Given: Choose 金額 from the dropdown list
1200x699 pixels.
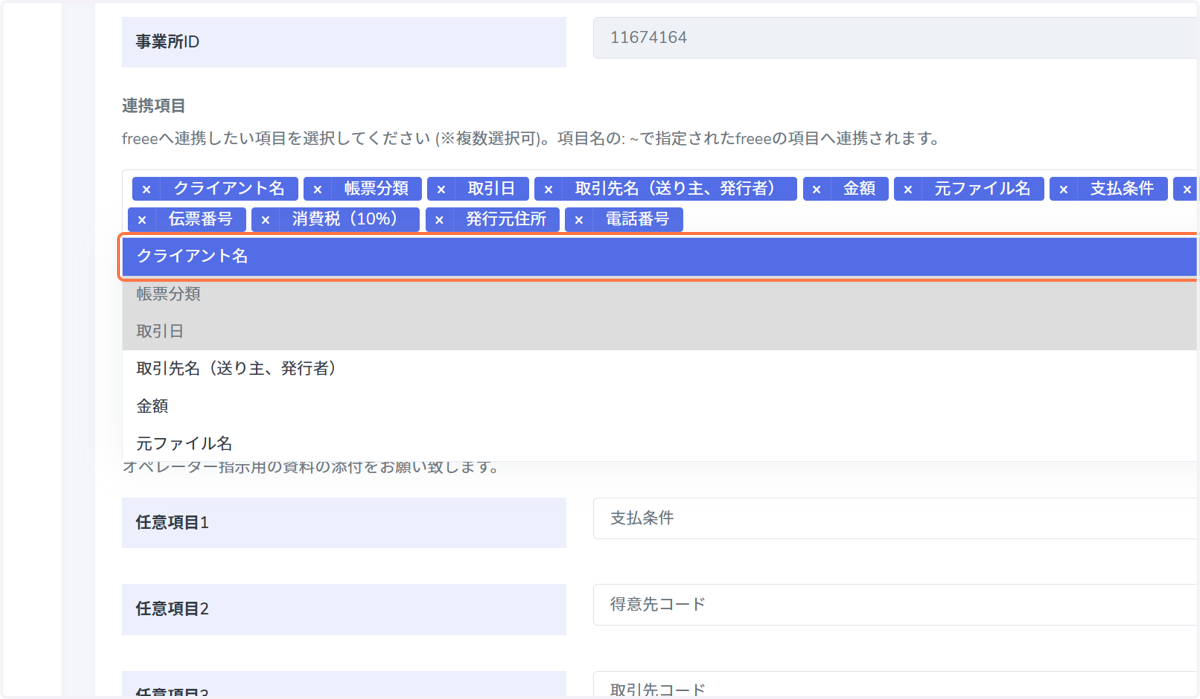Looking at the screenshot, I should 660,406.
